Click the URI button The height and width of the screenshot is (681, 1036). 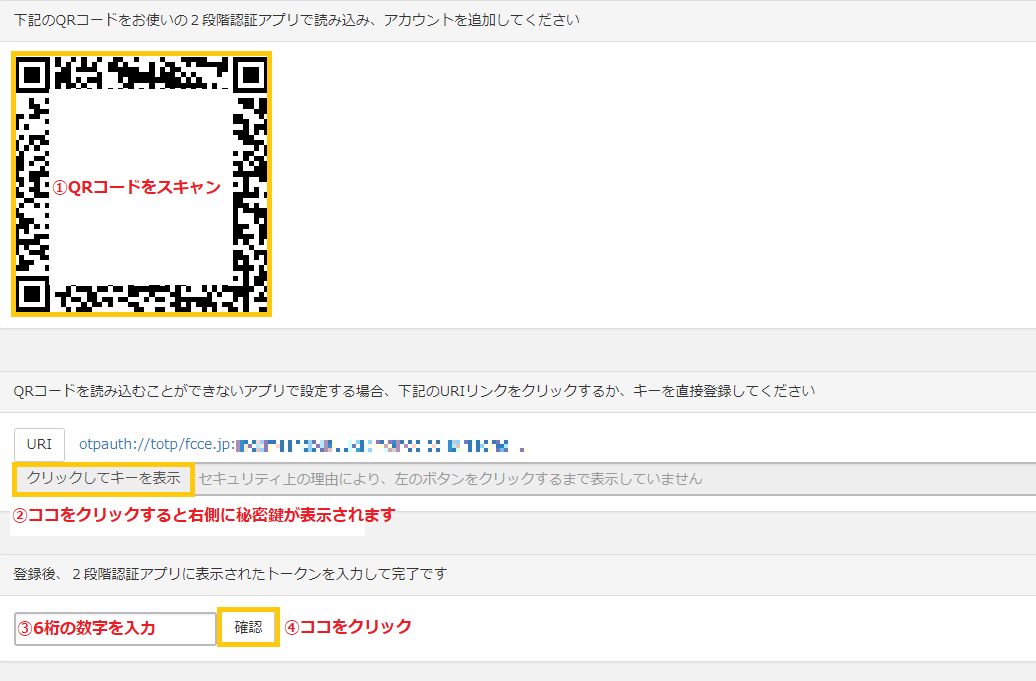pyautogui.click(x=40, y=445)
